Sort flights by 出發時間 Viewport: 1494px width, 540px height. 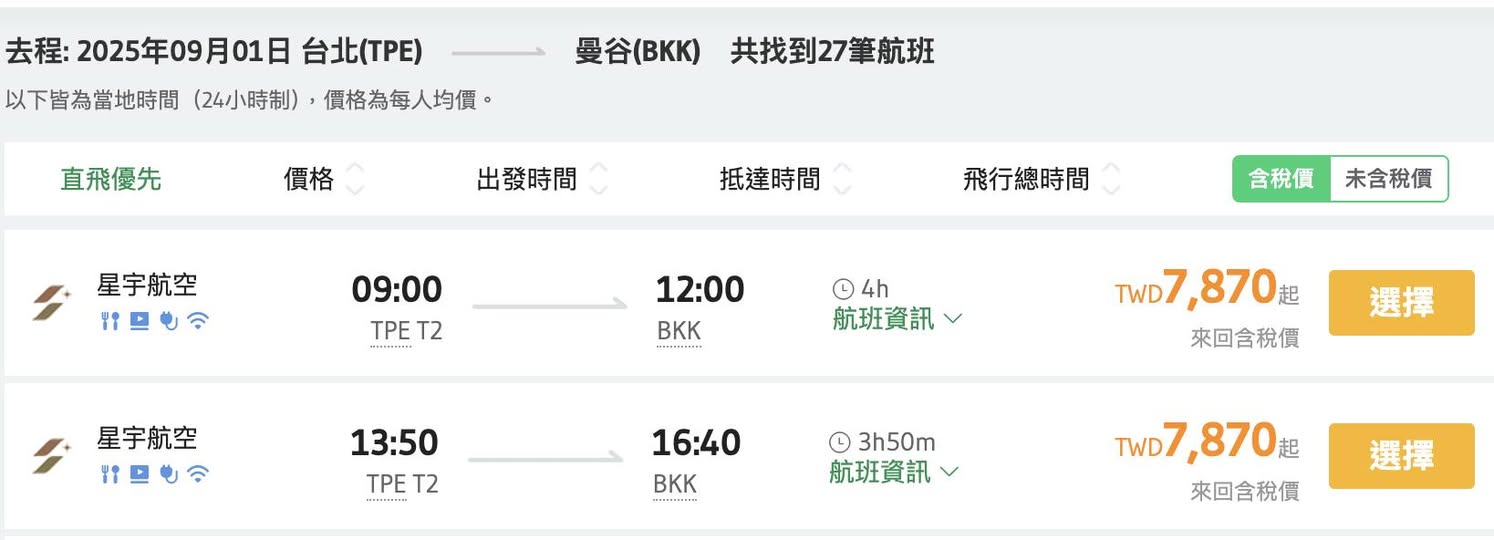541,179
